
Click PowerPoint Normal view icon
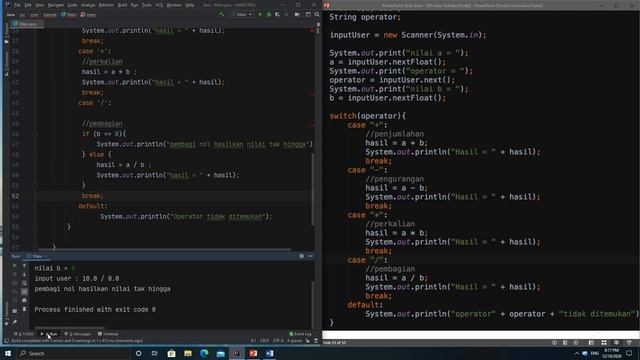coord(591,342)
